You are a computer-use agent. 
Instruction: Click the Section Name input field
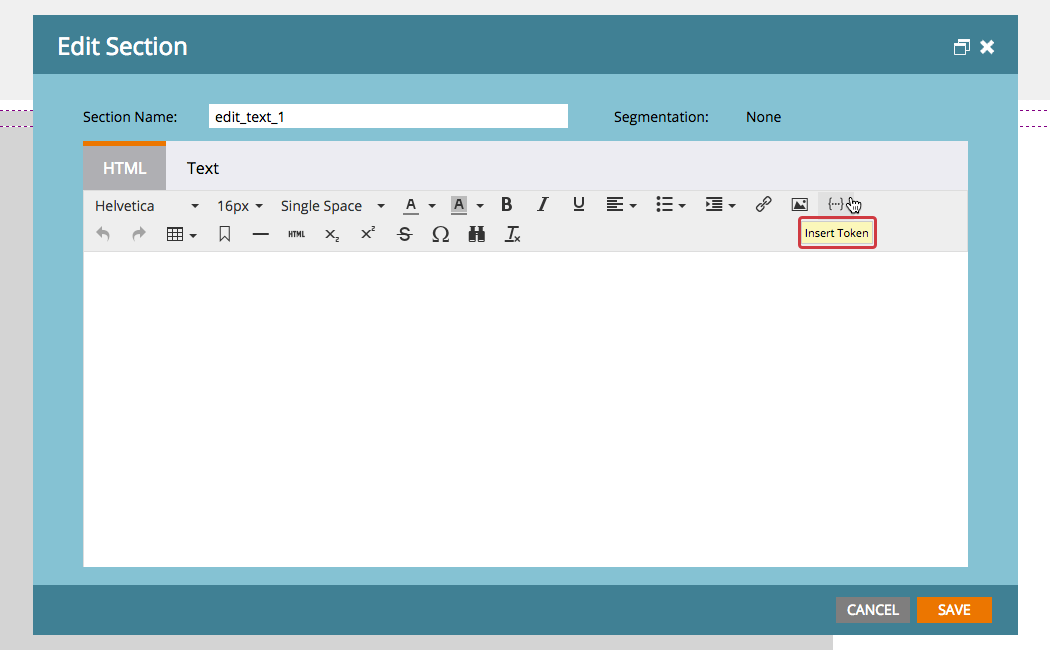tap(388, 116)
